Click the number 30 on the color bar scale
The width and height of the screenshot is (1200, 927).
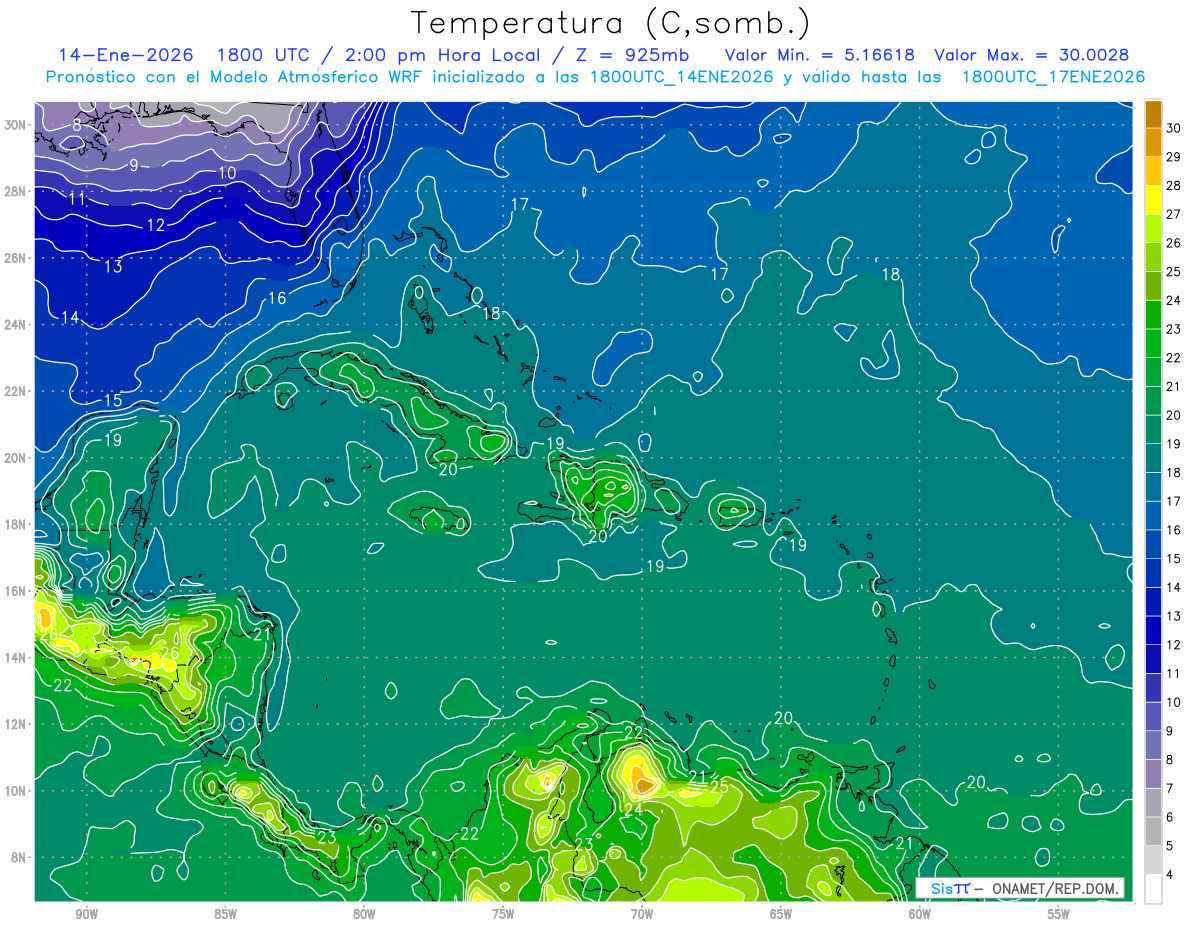pyautogui.click(x=1174, y=128)
